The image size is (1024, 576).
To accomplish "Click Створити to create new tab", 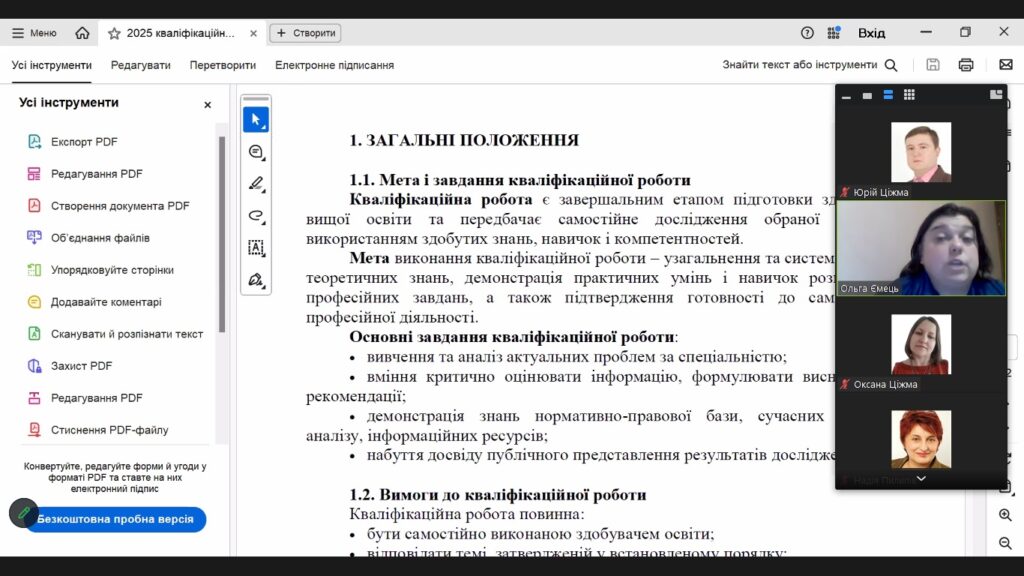I will coord(306,33).
